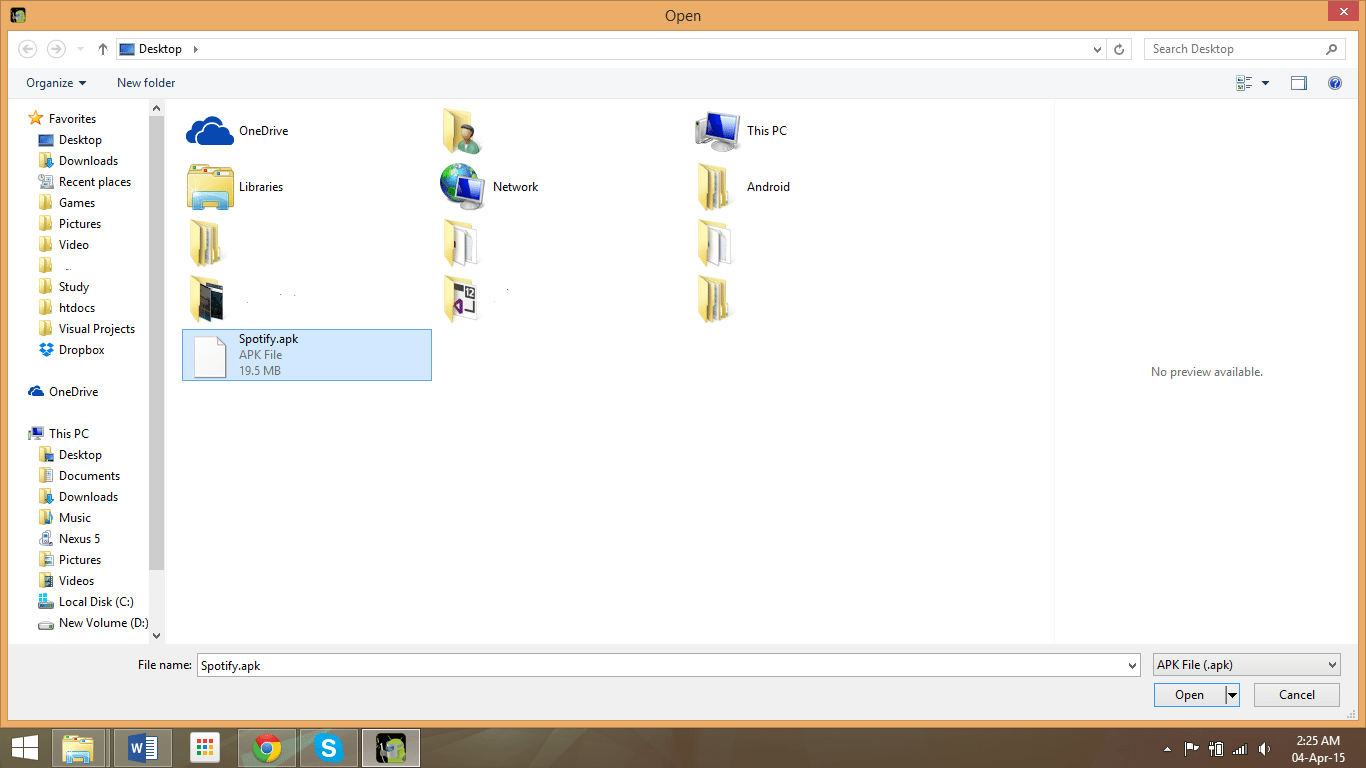This screenshot has width=1366, height=768.
Task: Expand the change view options arrow
Action: coord(1265,83)
